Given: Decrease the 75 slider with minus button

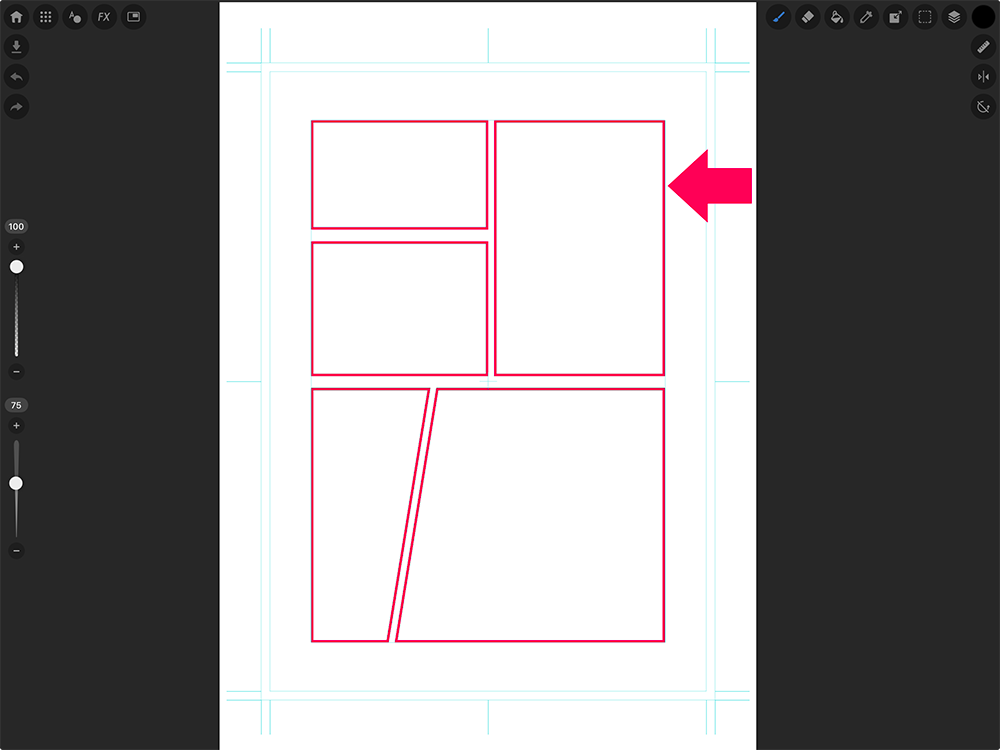Looking at the screenshot, I should click(x=16, y=551).
